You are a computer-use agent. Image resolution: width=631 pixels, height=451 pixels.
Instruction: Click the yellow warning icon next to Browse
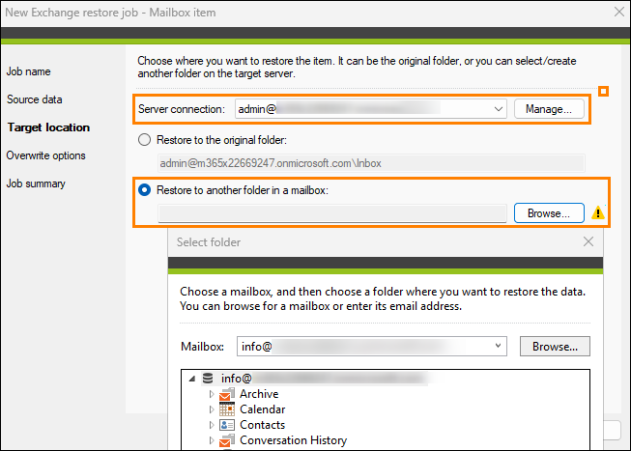(598, 212)
